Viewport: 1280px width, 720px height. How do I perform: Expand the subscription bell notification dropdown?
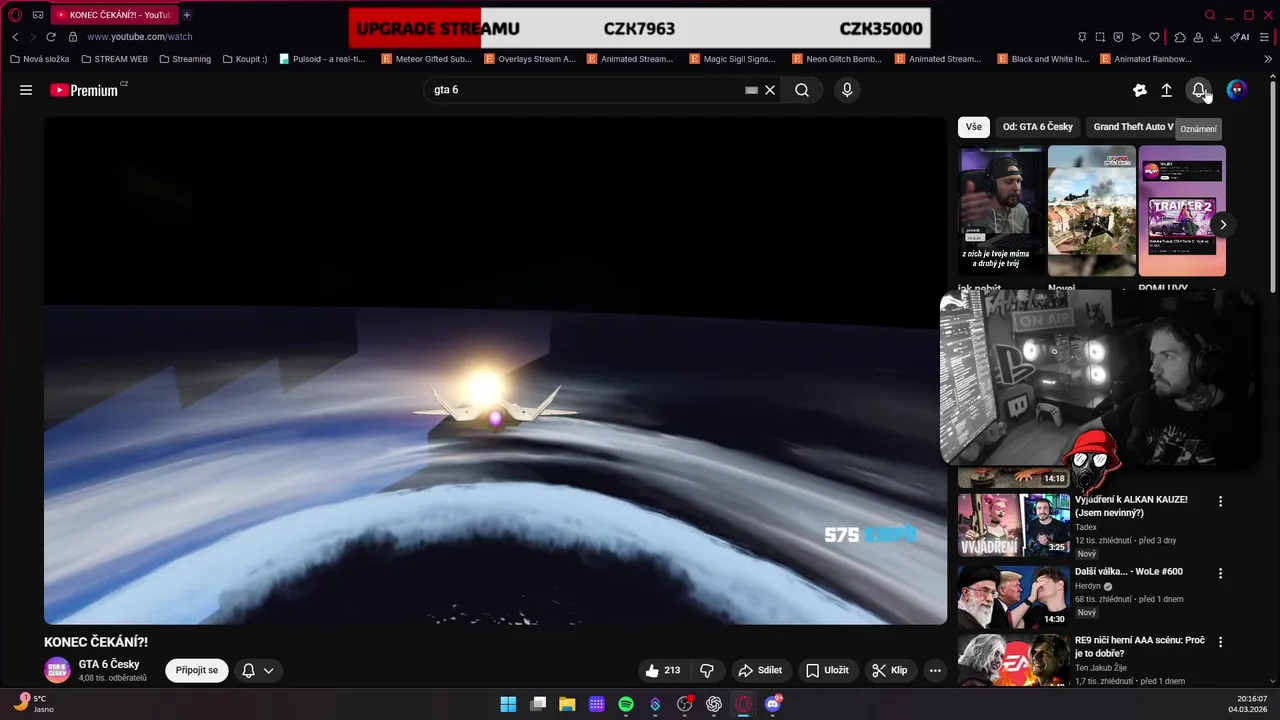(258, 670)
